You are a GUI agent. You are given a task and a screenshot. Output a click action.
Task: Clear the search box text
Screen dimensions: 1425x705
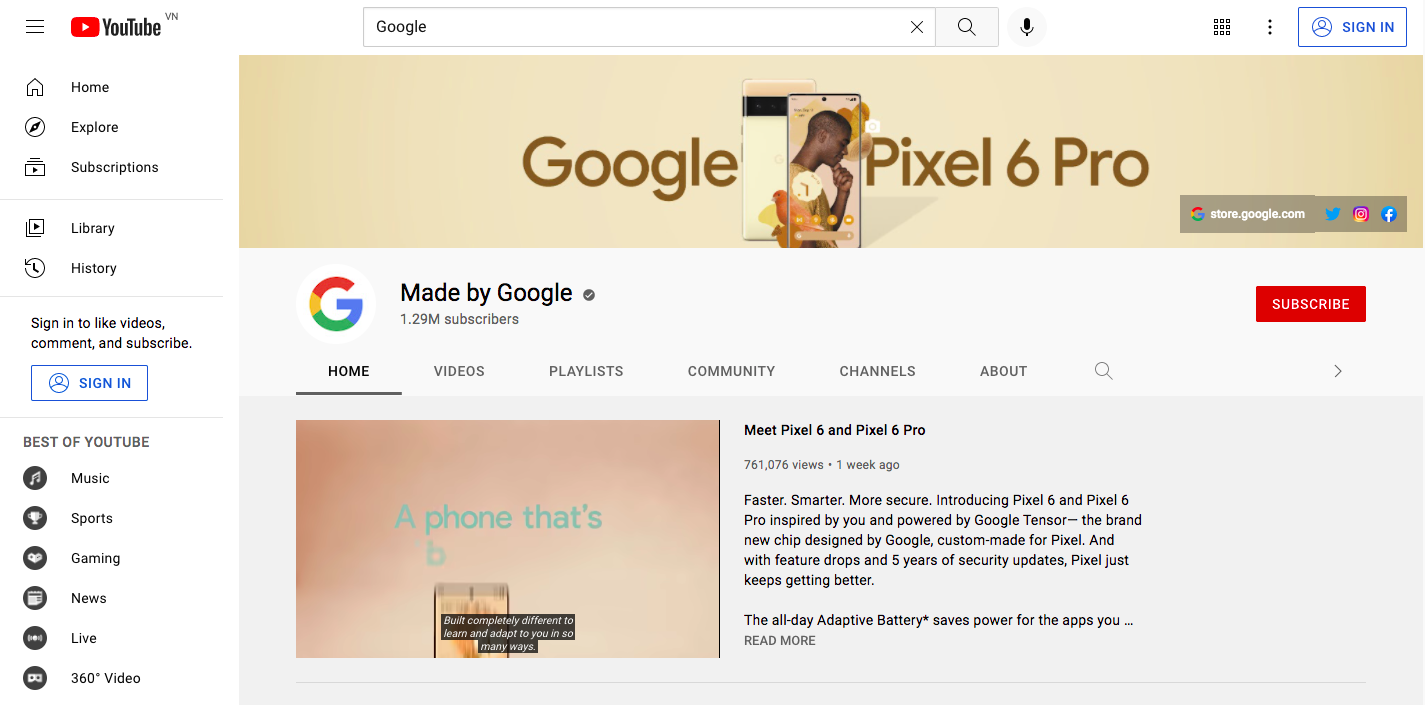click(916, 27)
